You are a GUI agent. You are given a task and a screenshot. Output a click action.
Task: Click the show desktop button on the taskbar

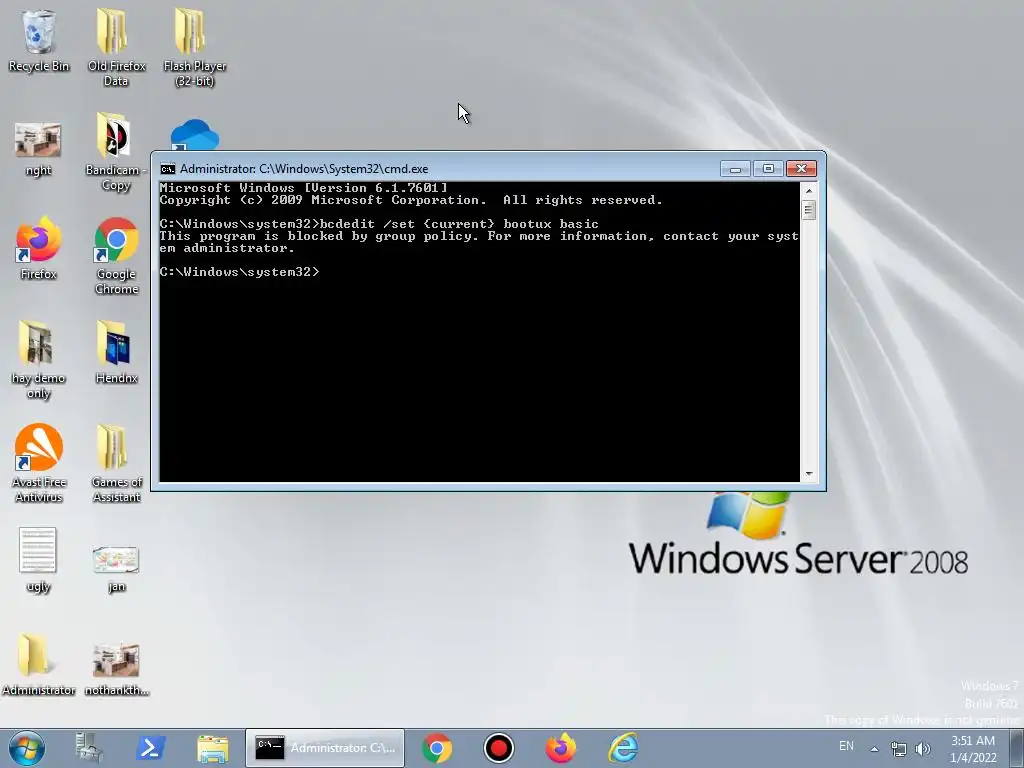(1018, 748)
